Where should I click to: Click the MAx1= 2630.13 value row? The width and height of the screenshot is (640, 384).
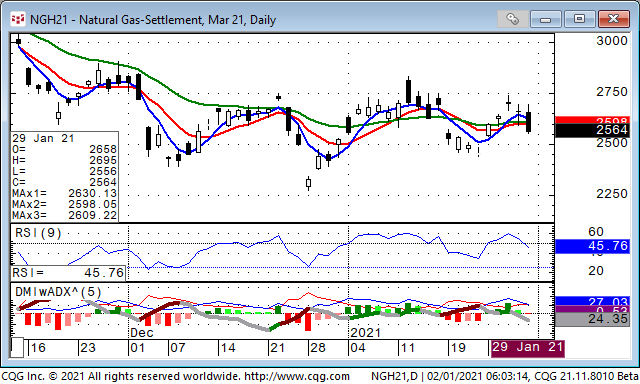click(x=64, y=193)
